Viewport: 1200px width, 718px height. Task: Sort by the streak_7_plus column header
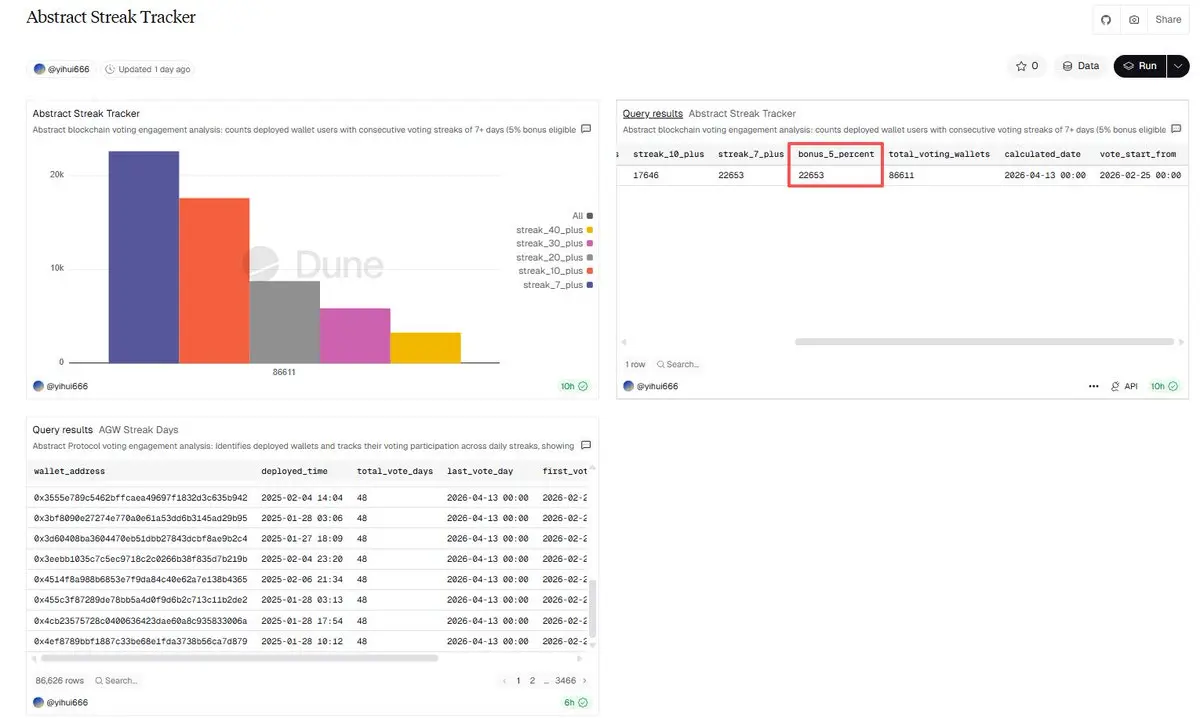point(751,155)
